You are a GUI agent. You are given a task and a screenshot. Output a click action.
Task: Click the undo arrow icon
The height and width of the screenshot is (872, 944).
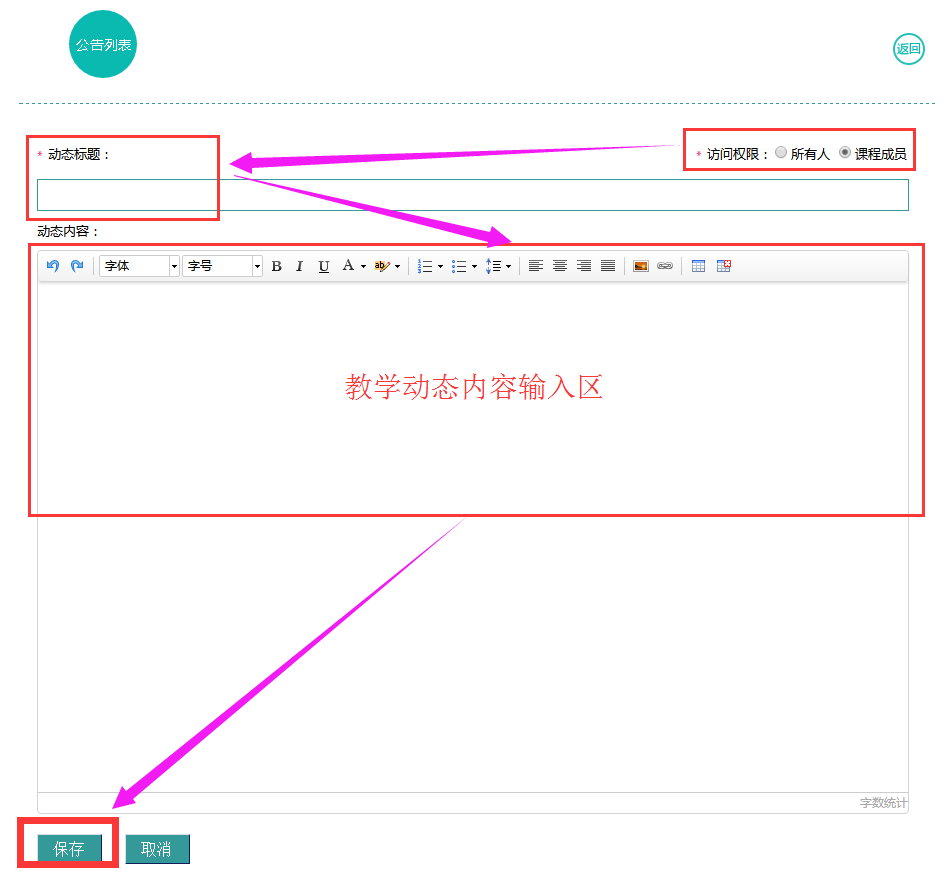point(53,266)
